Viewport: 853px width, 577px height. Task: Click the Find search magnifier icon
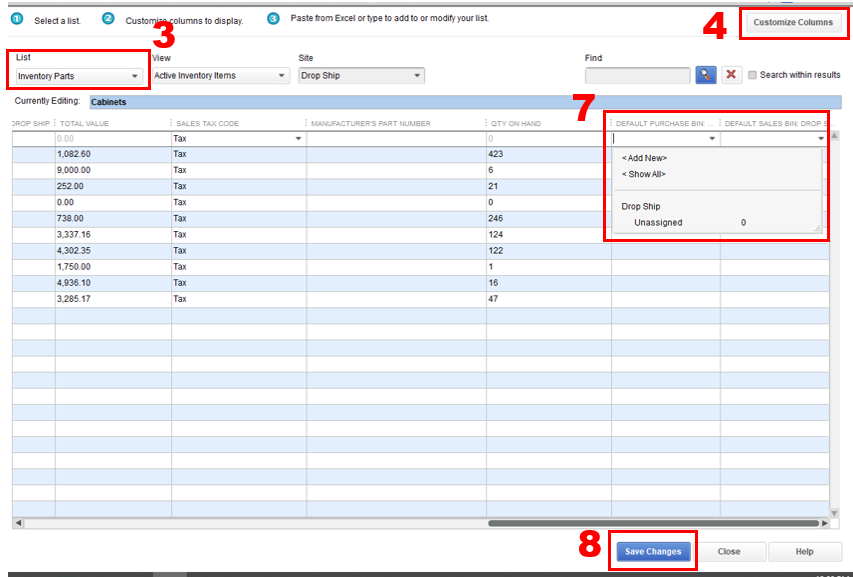coord(706,75)
